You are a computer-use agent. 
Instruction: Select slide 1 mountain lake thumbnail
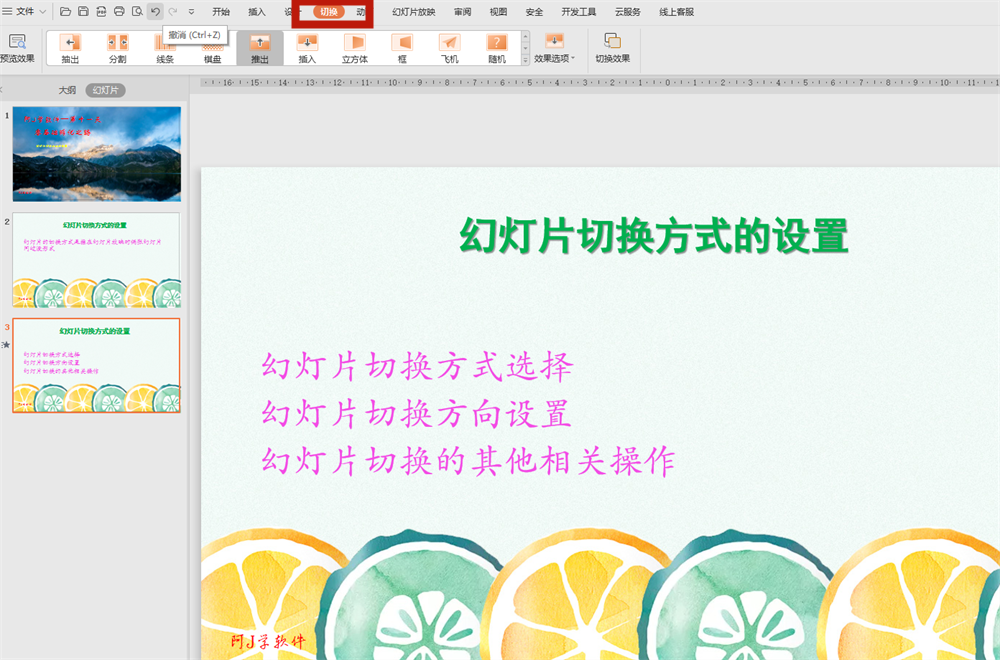click(x=97, y=154)
